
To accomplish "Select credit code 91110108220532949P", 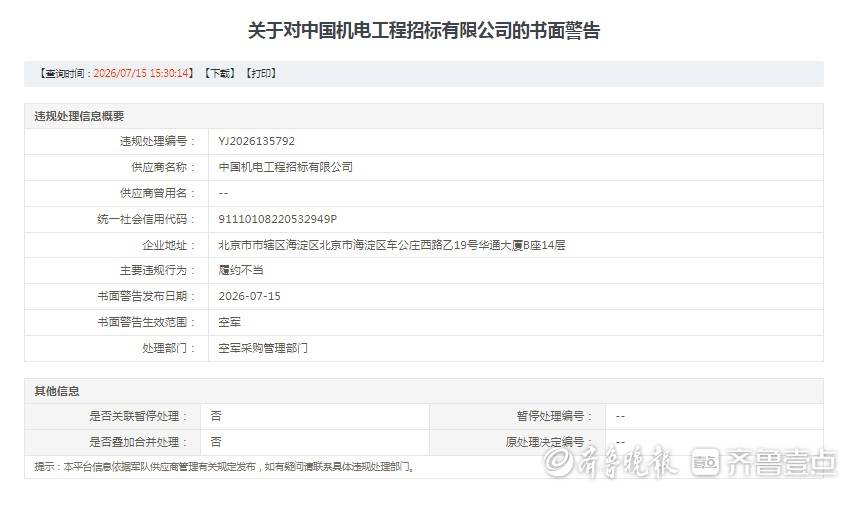I will pos(278,219).
